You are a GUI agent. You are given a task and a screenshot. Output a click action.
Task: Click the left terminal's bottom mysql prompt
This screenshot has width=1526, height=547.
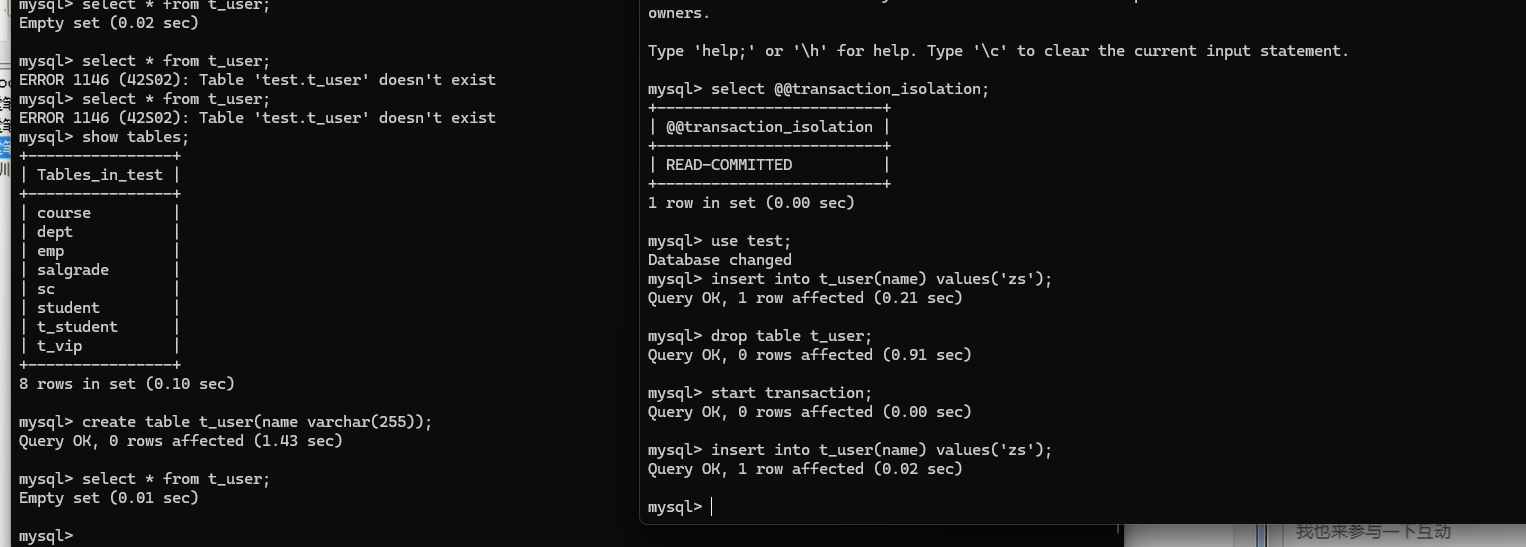coord(46,536)
